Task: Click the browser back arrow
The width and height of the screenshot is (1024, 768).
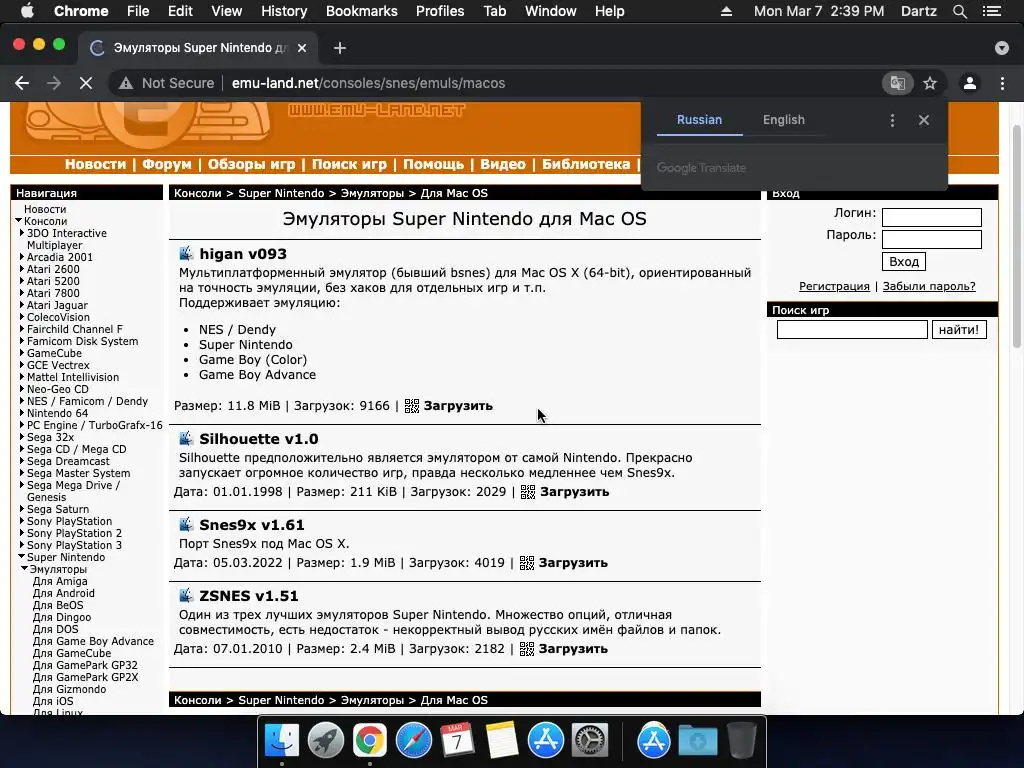Action: point(22,83)
